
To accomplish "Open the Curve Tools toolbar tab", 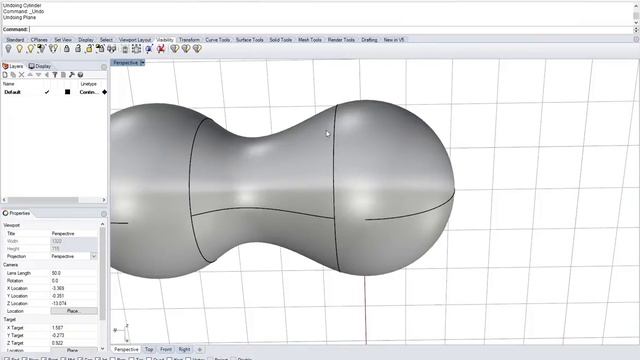I will coord(218,40).
